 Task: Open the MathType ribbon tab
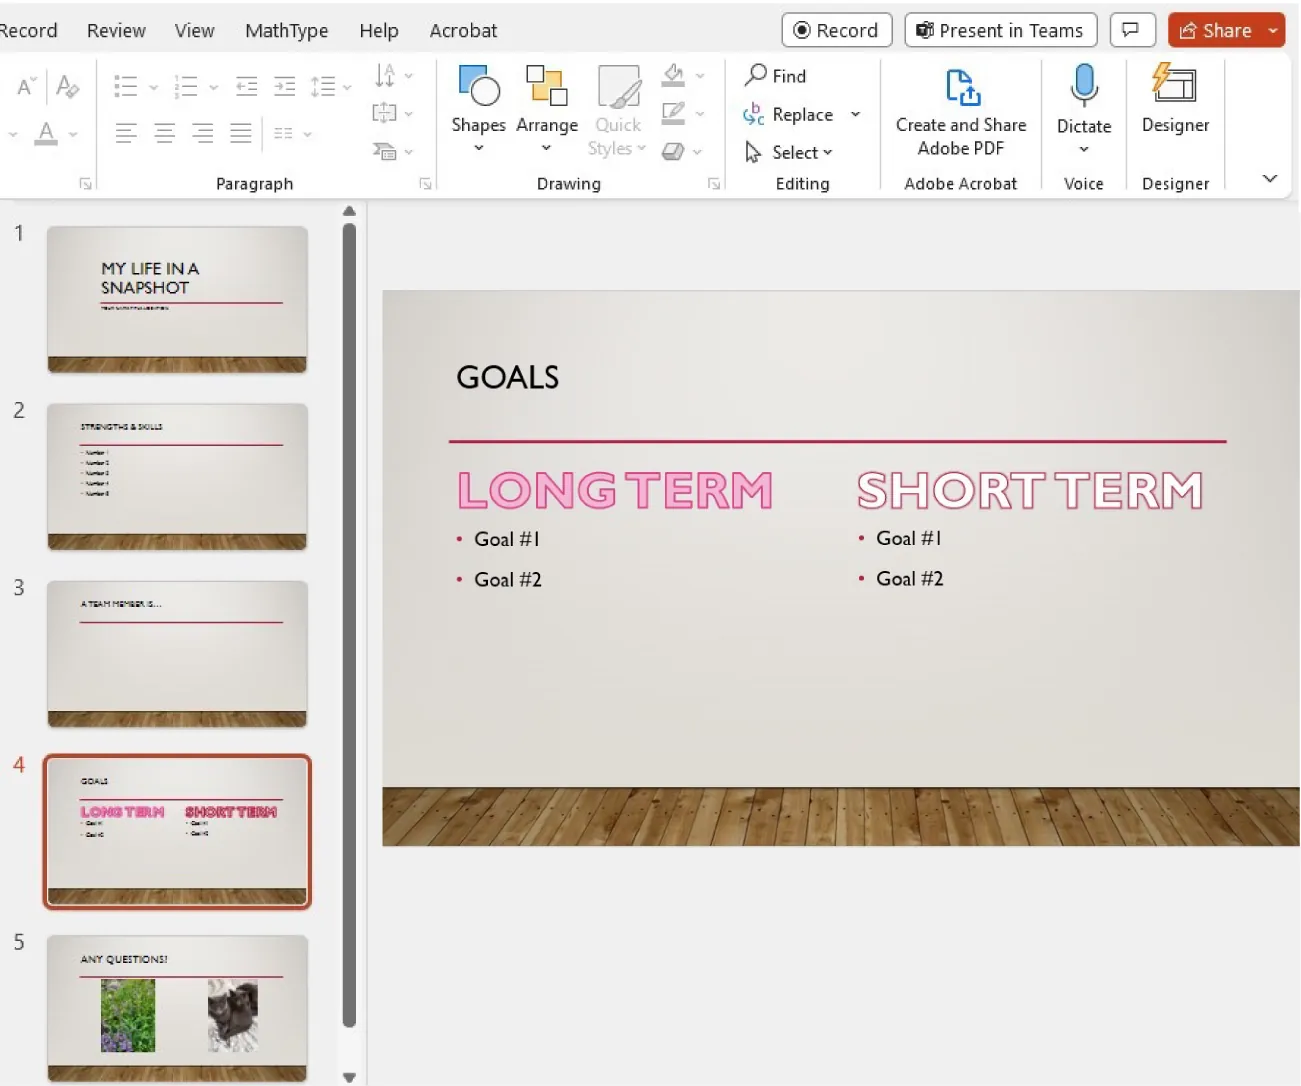(x=286, y=30)
